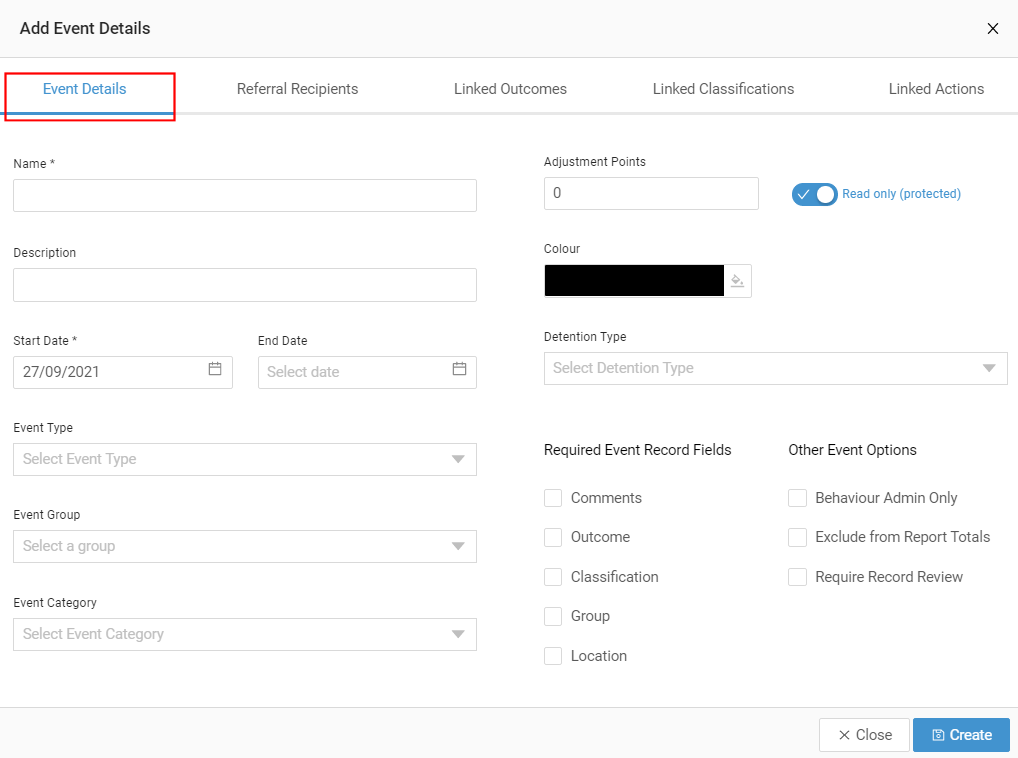Tick the Comments checkbox
This screenshot has height=758, width=1018.
(552, 498)
